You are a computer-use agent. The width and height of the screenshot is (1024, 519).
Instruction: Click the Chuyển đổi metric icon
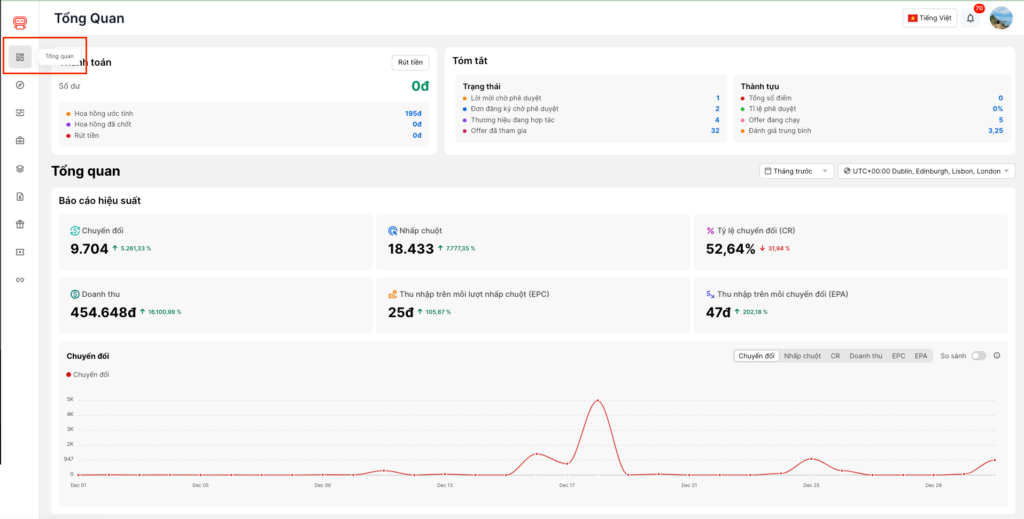point(75,230)
